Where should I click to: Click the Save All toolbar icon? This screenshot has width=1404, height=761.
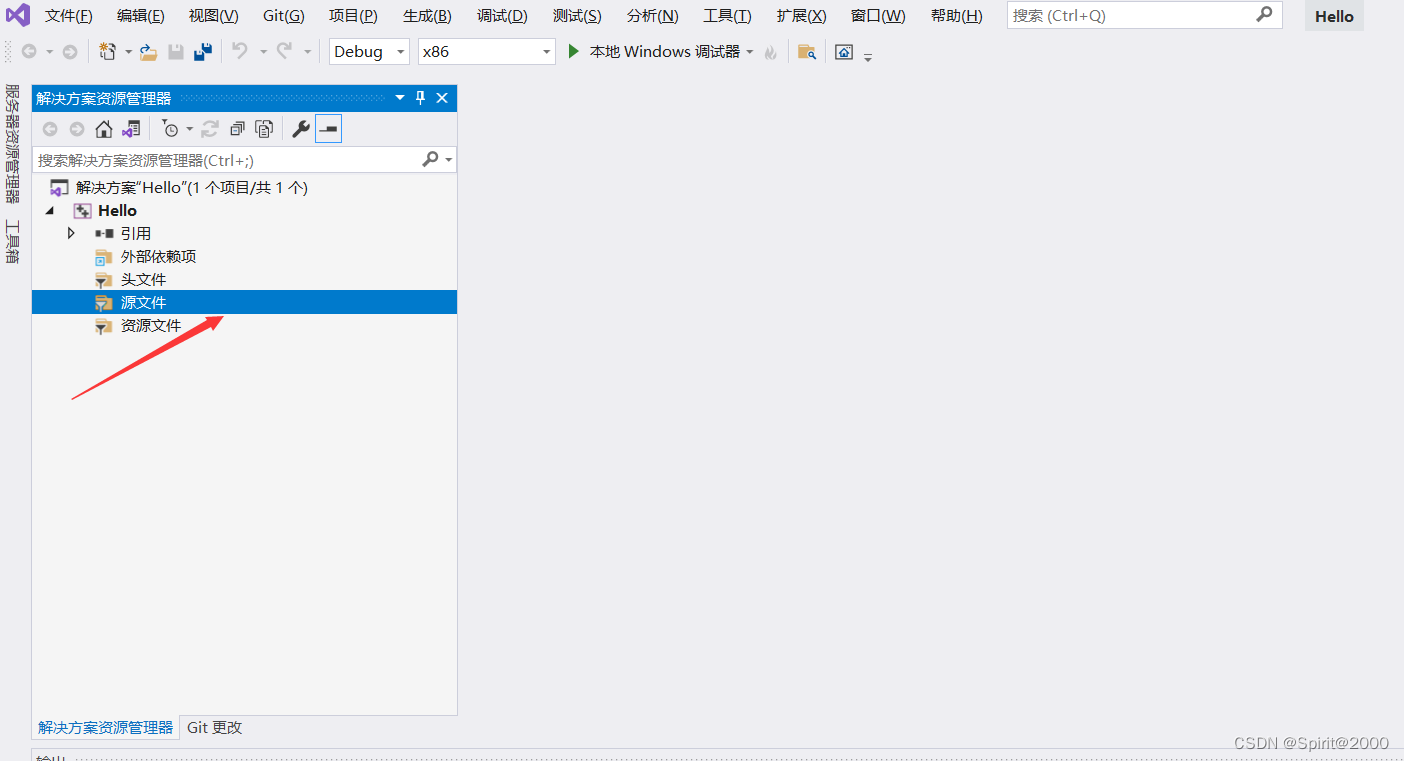tap(203, 52)
